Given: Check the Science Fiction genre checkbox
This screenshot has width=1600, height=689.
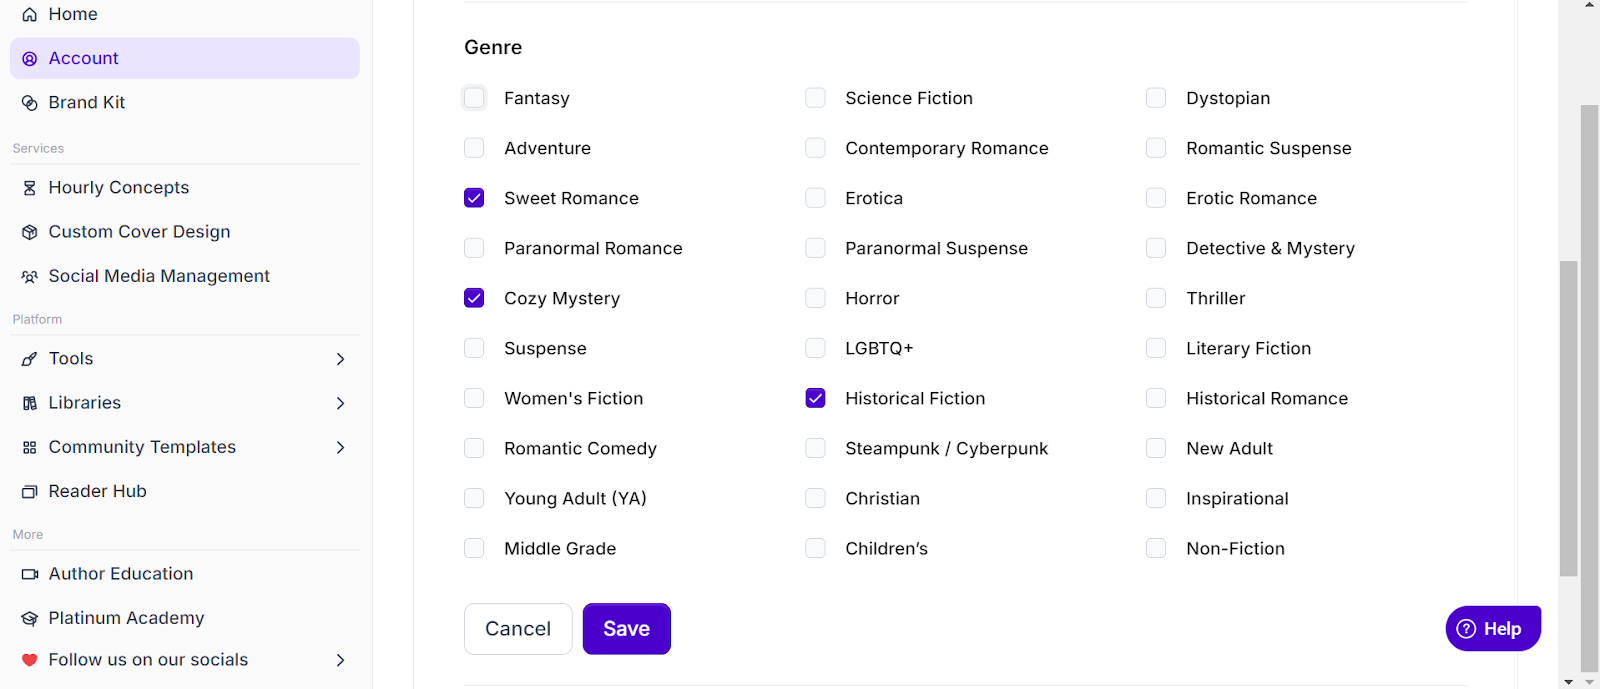Looking at the screenshot, I should pyautogui.click(x=815, y=98).
